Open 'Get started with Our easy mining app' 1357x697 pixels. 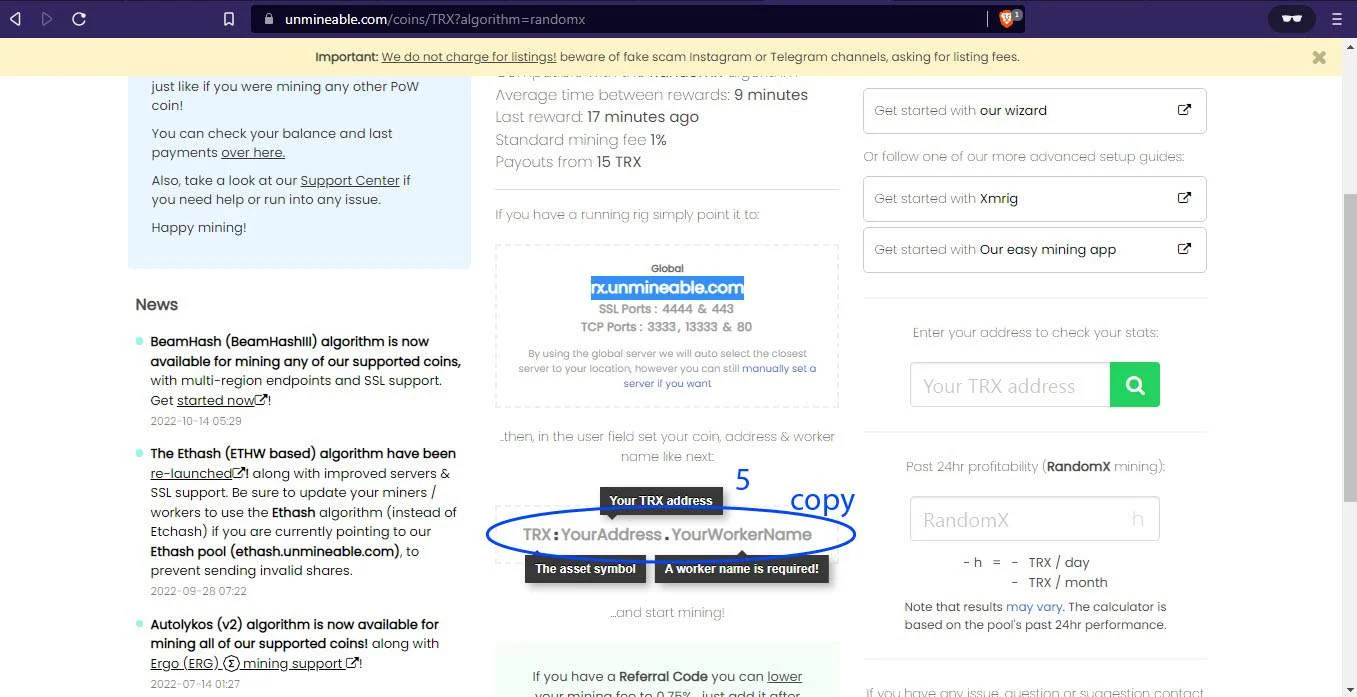[x=1034, y=250]
